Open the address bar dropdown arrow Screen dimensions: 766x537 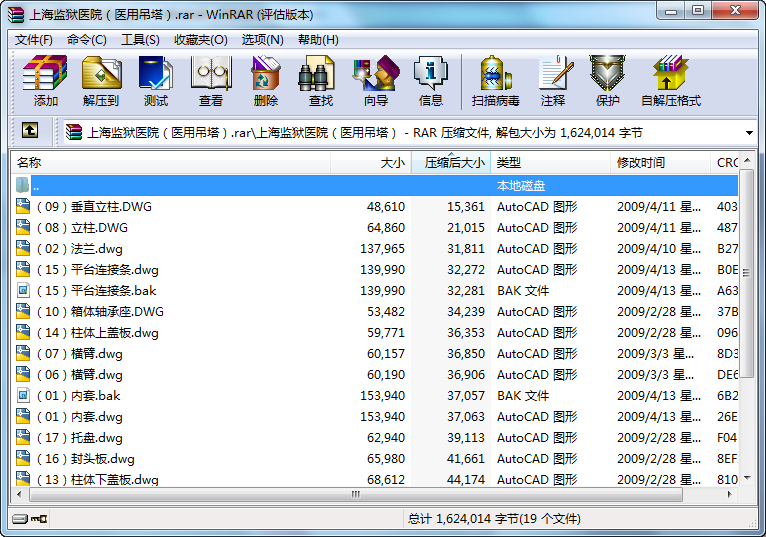[749, 133]
